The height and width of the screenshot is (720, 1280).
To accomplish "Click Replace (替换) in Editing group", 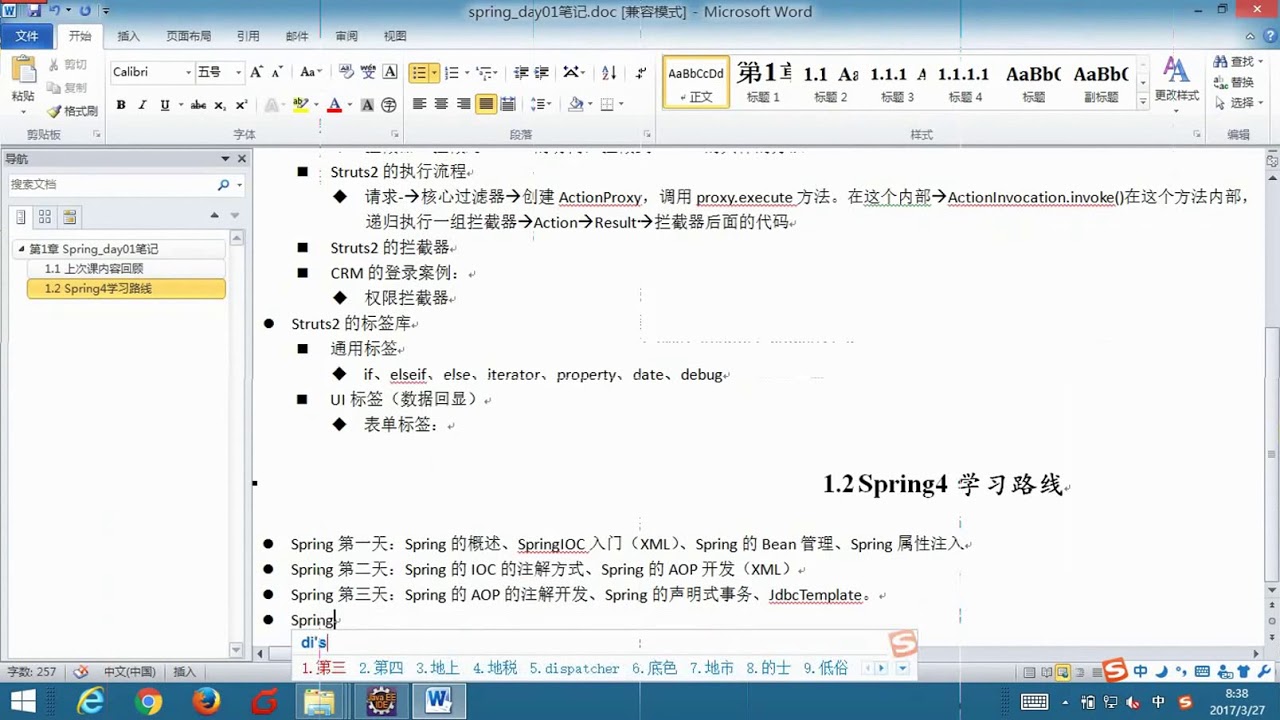I will [1234, 82].
